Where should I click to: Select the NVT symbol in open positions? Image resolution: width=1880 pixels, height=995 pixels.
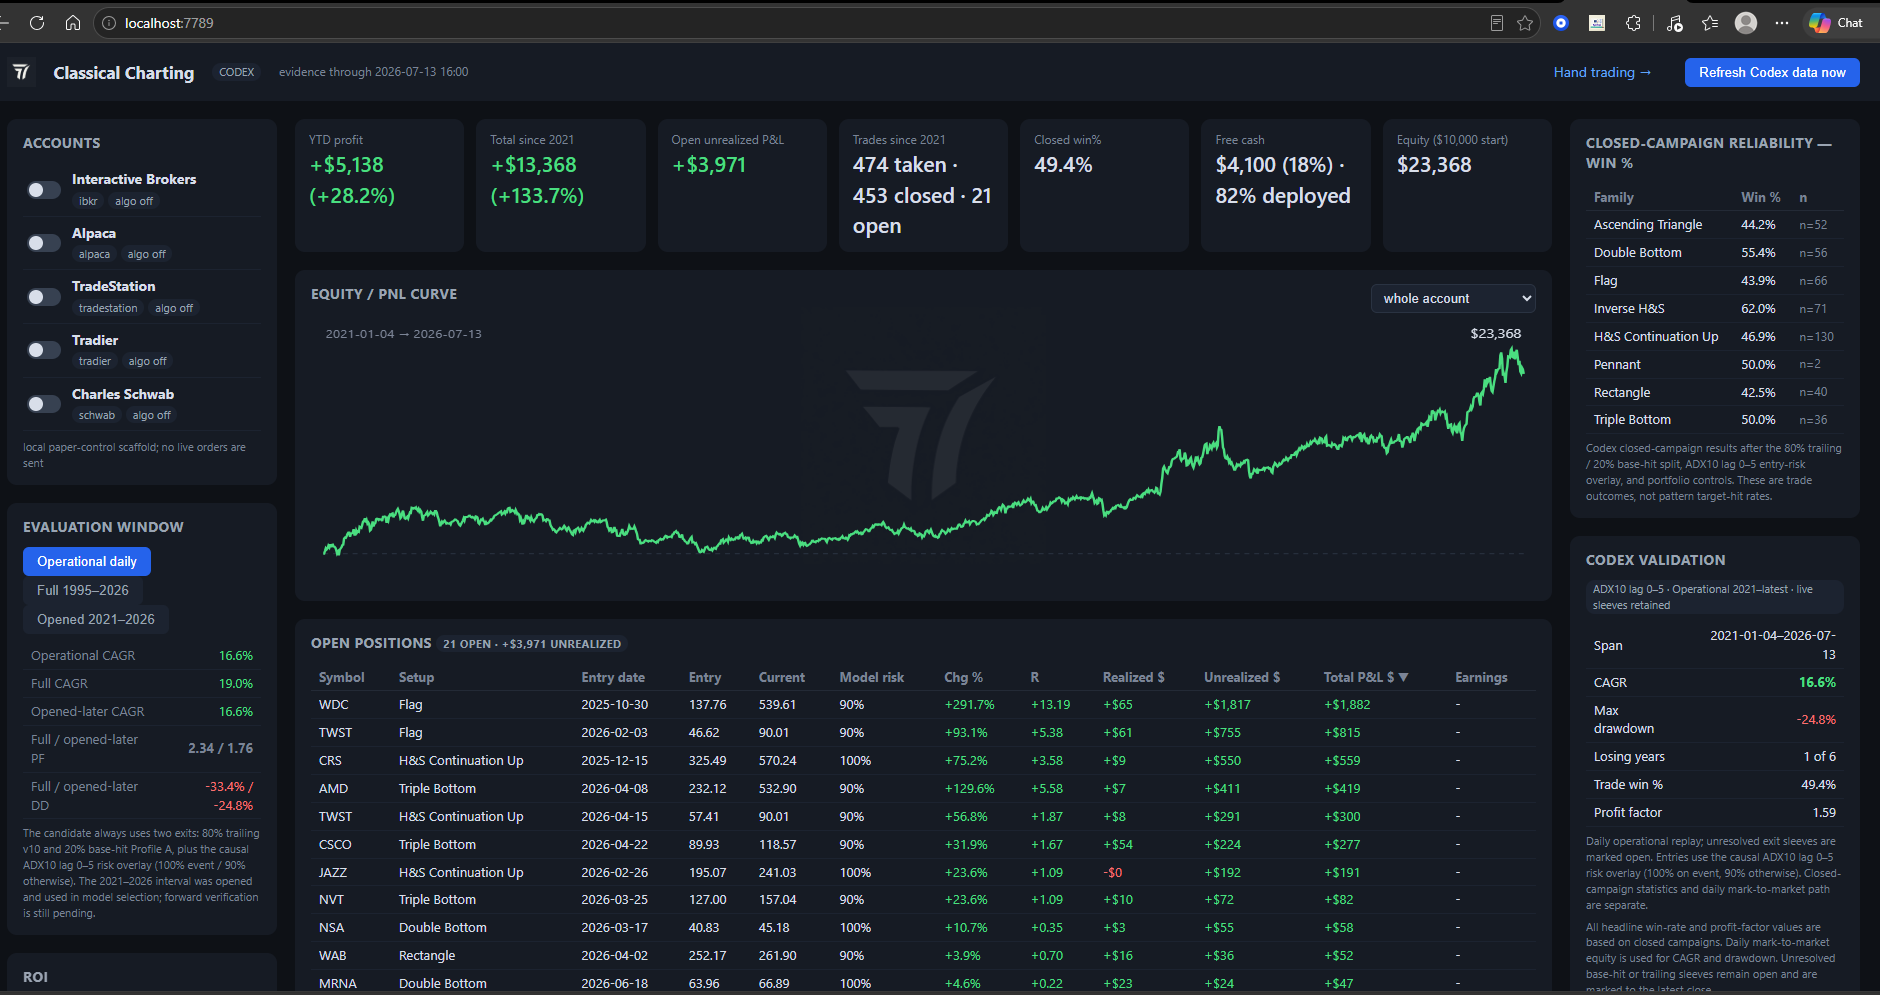click(331, 900)
